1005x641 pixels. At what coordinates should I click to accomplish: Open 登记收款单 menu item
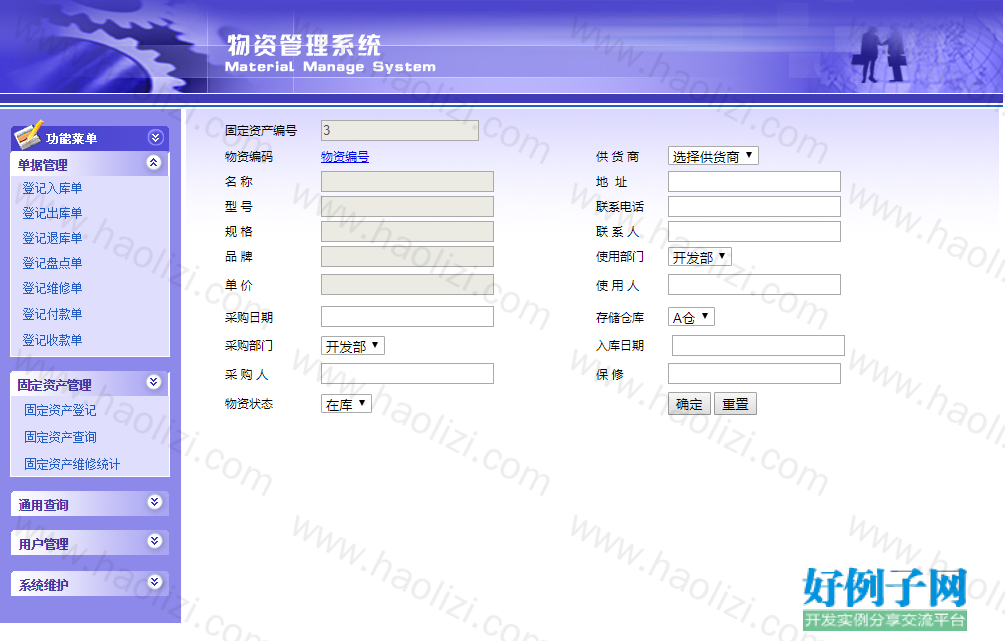coord(53,340)
